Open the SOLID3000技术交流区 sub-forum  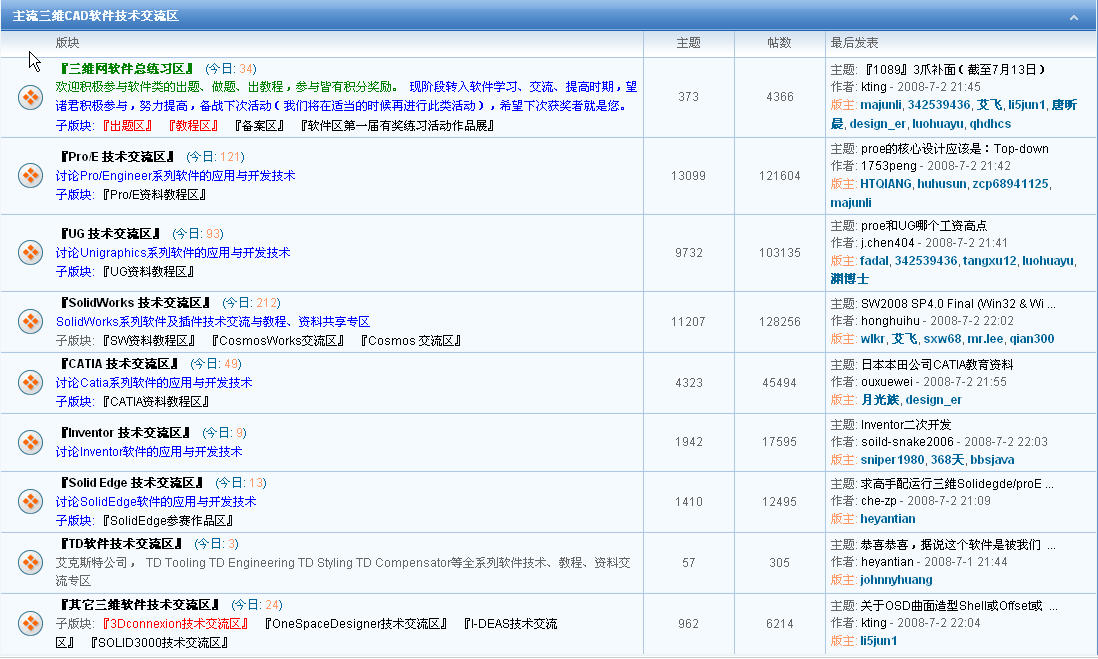[x=159, y=643]
